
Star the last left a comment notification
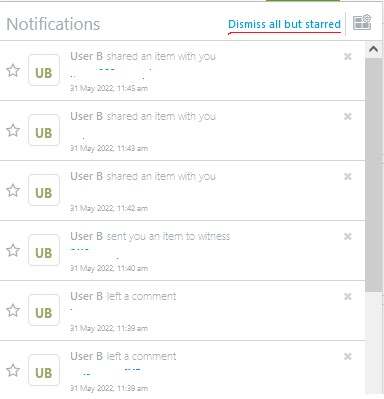[13, 370]
